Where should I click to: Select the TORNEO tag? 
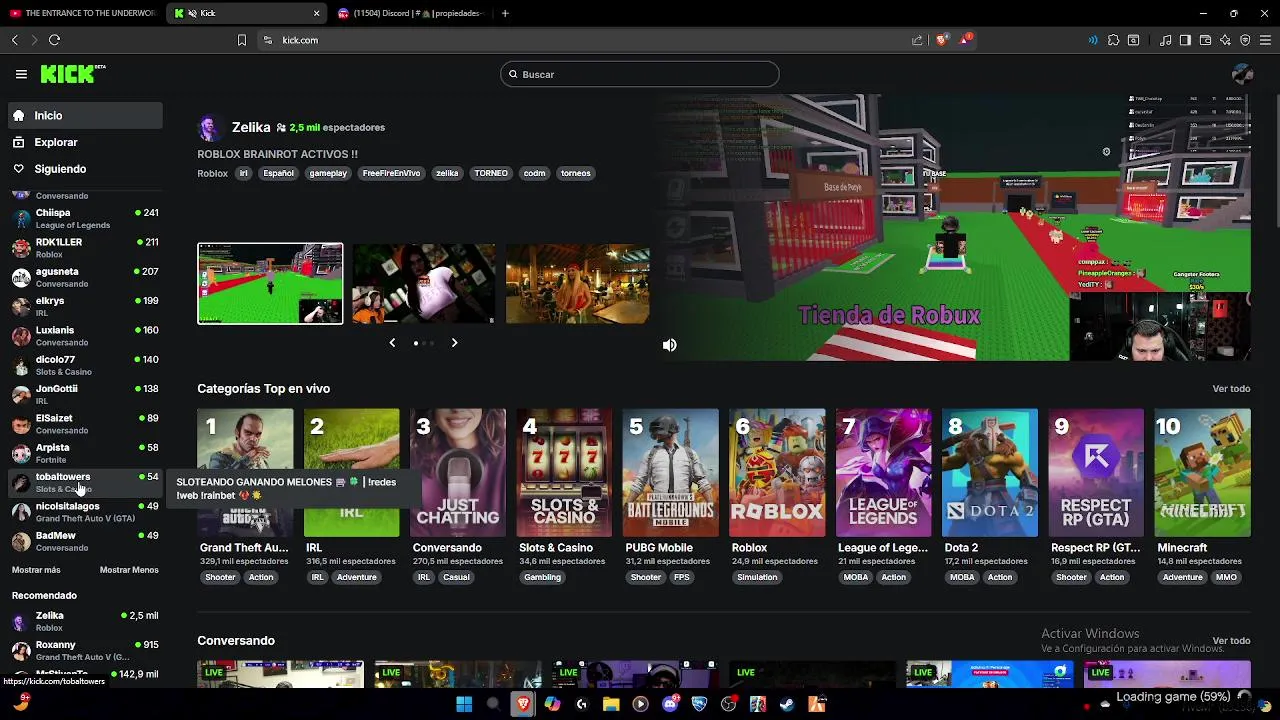[491, 173]
